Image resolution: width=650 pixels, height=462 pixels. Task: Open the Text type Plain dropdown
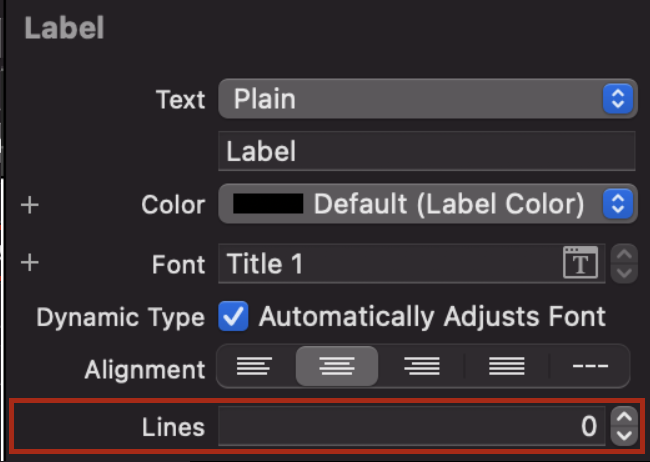(x=427, y=99)
